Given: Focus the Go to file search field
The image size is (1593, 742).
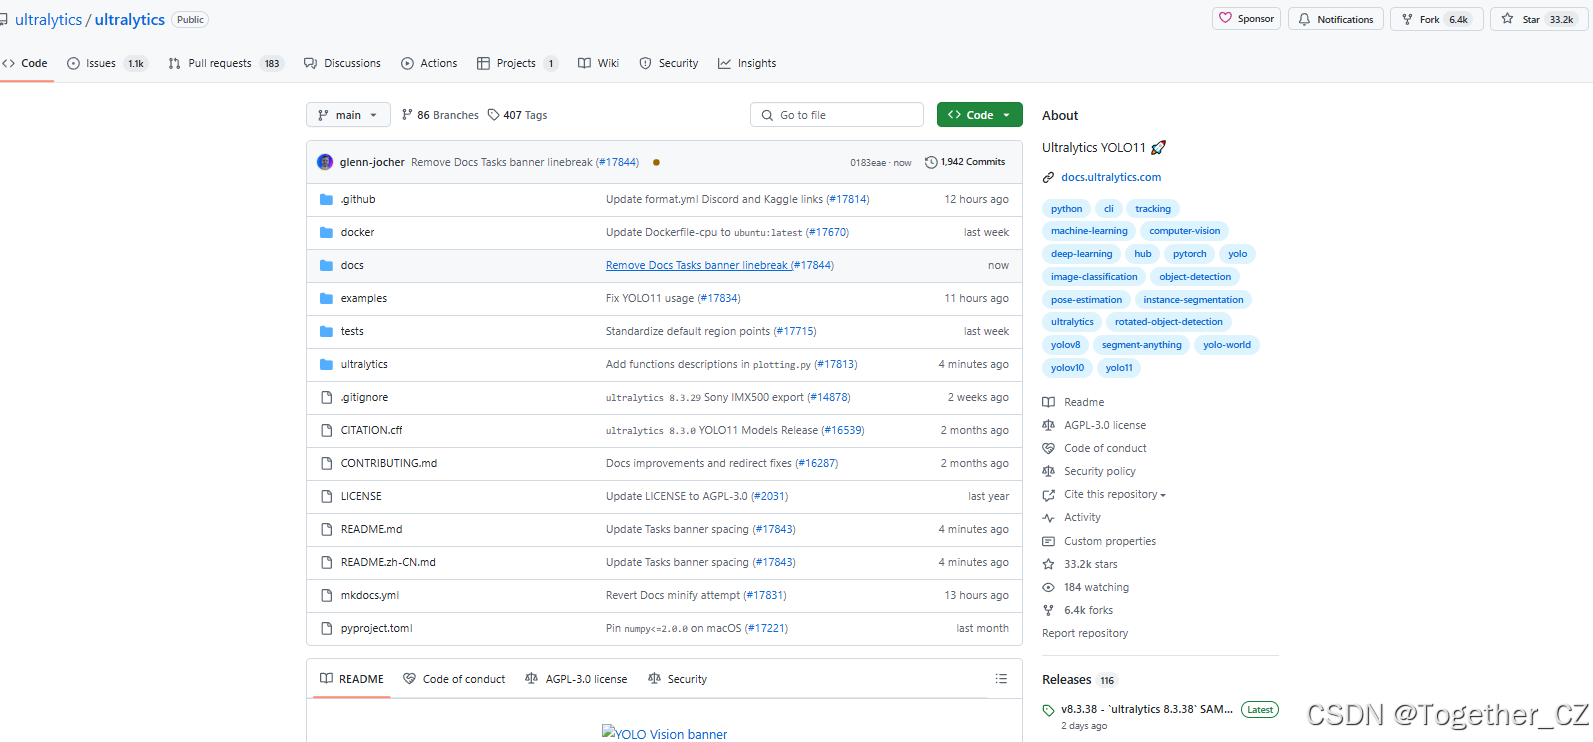Looking at the screenshot, I should coord(837,115).
